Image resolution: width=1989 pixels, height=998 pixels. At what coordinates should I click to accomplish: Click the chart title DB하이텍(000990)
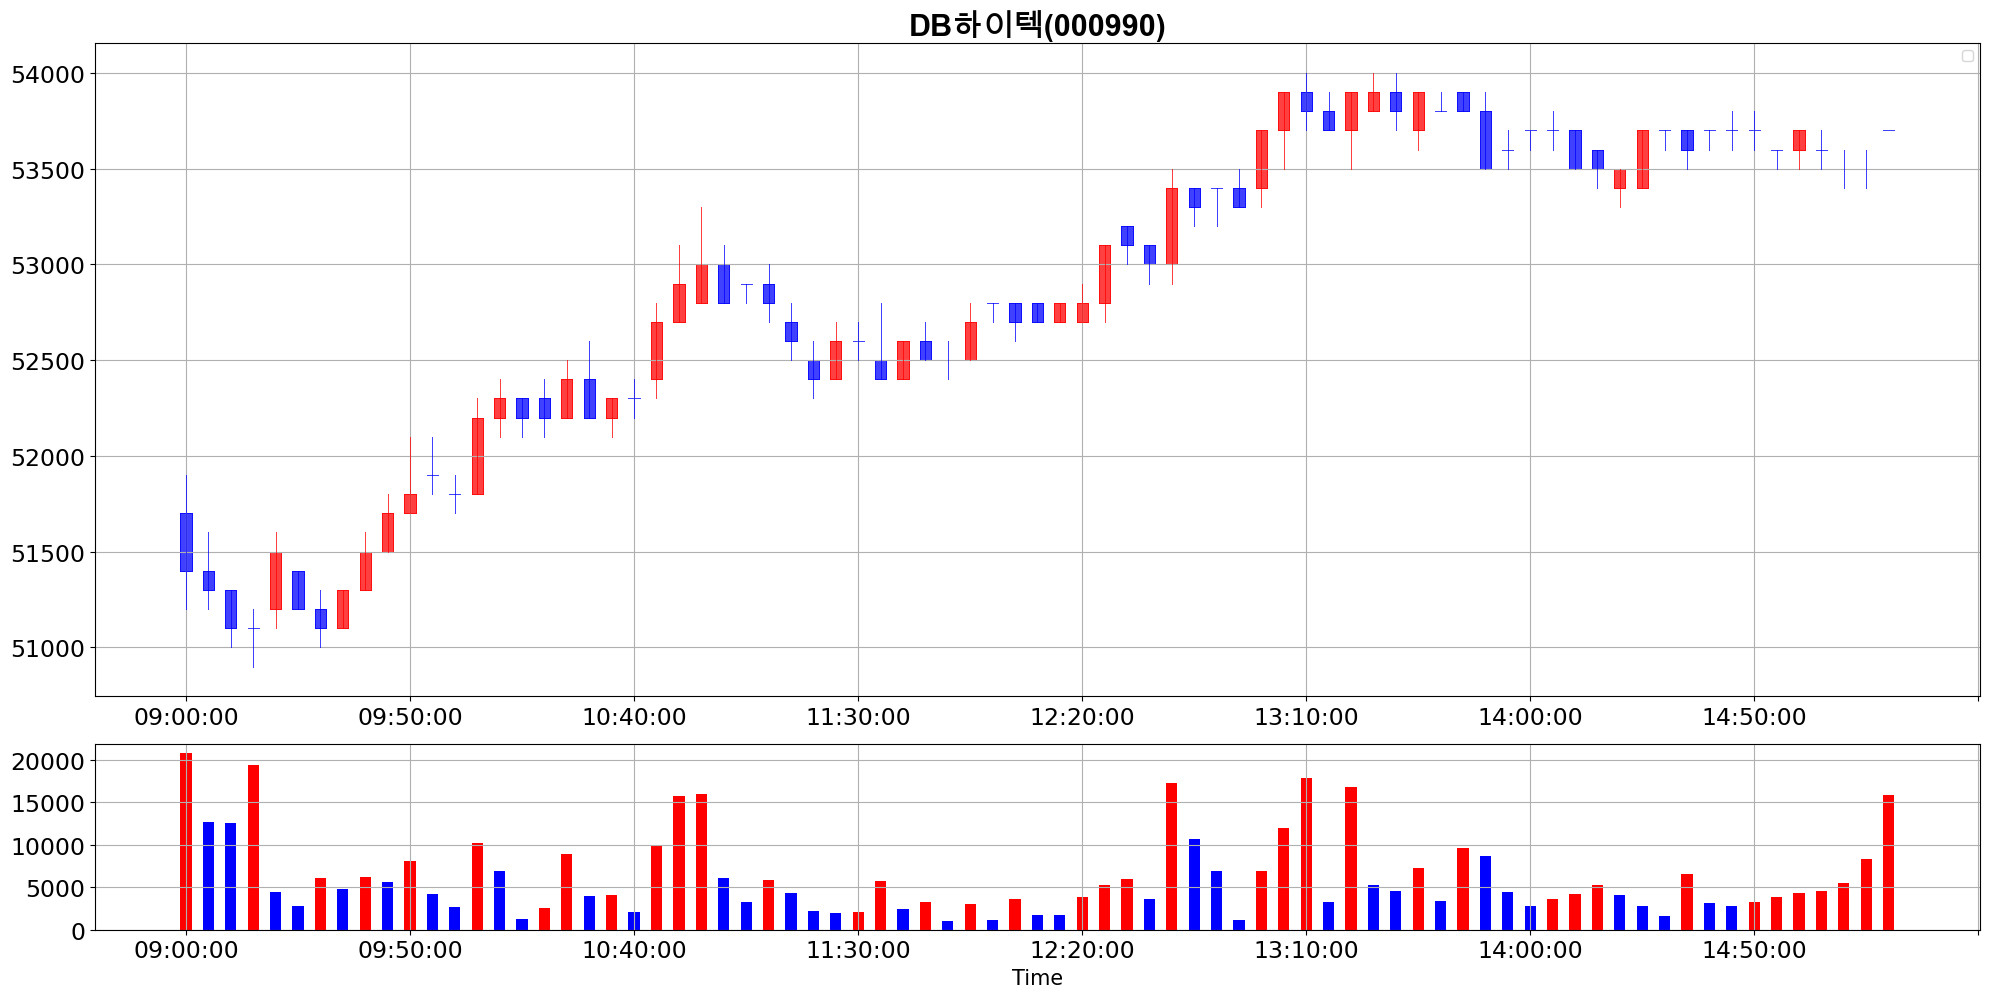(x=1037, y=25)
